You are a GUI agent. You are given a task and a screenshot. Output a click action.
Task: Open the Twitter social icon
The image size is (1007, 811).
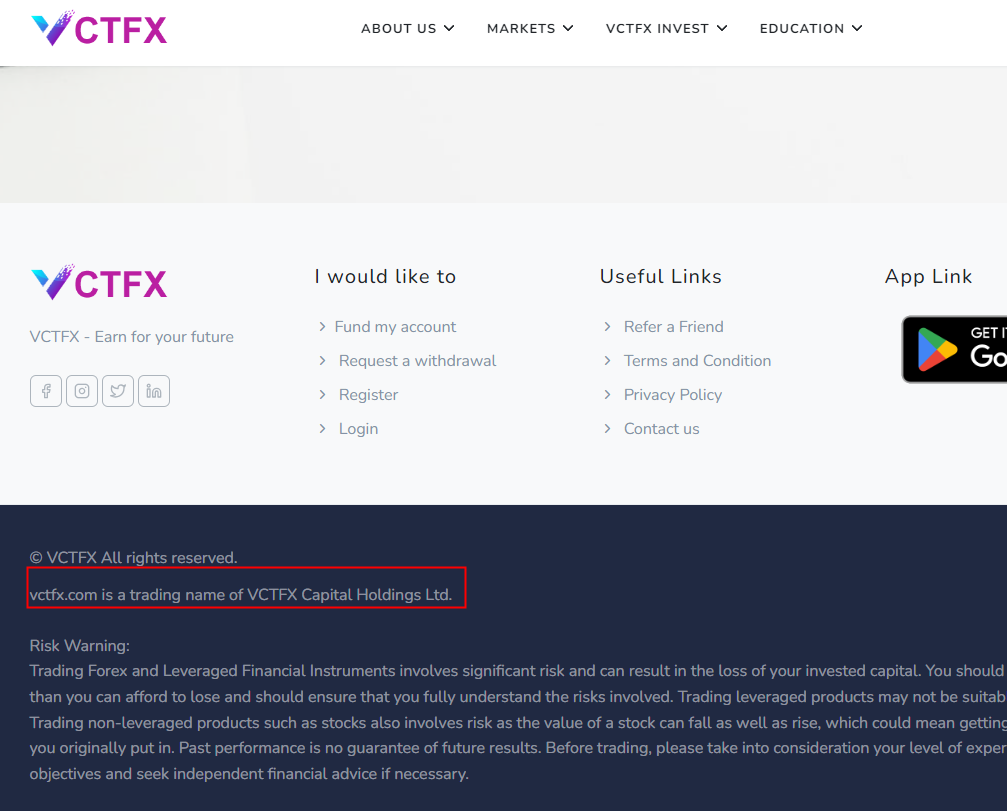pyautogui.click(x=118, y=391)
